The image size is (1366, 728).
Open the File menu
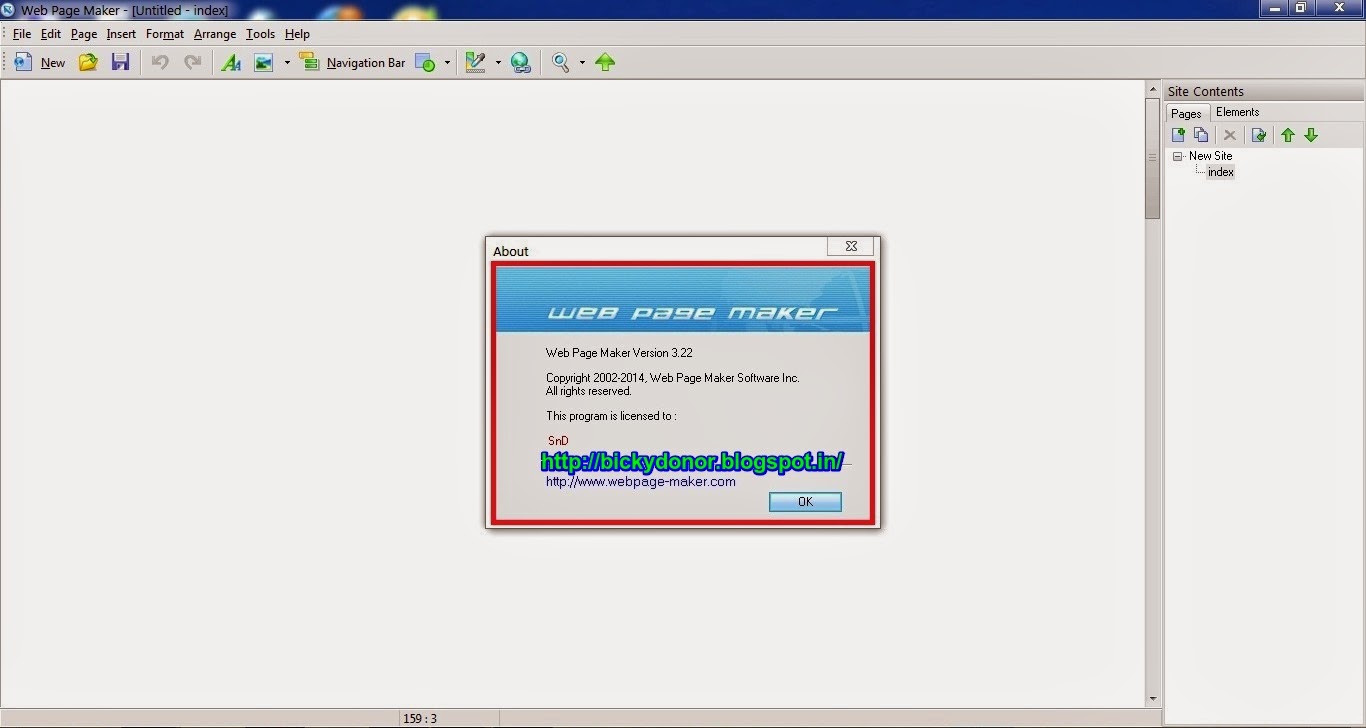pyautogui.click(x=22, y=34)
